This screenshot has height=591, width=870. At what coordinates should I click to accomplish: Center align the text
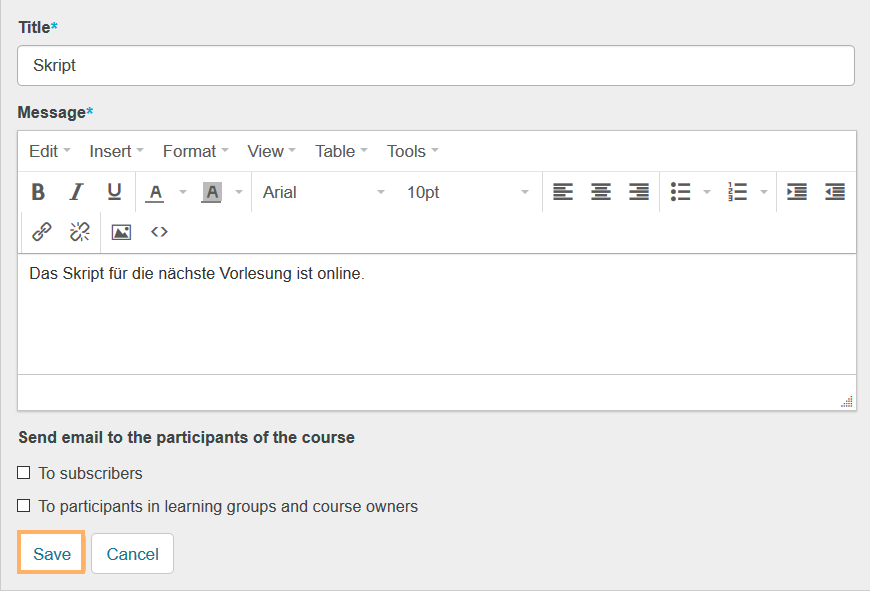pos(601,192)
